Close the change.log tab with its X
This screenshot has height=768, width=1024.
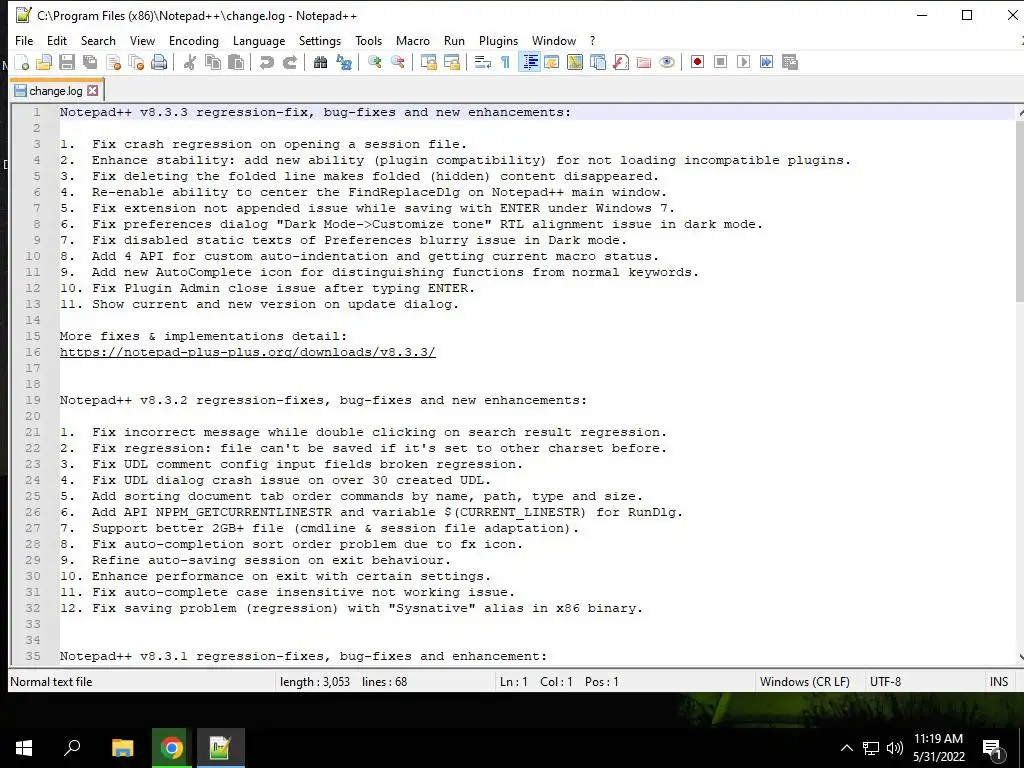(93, 91)
